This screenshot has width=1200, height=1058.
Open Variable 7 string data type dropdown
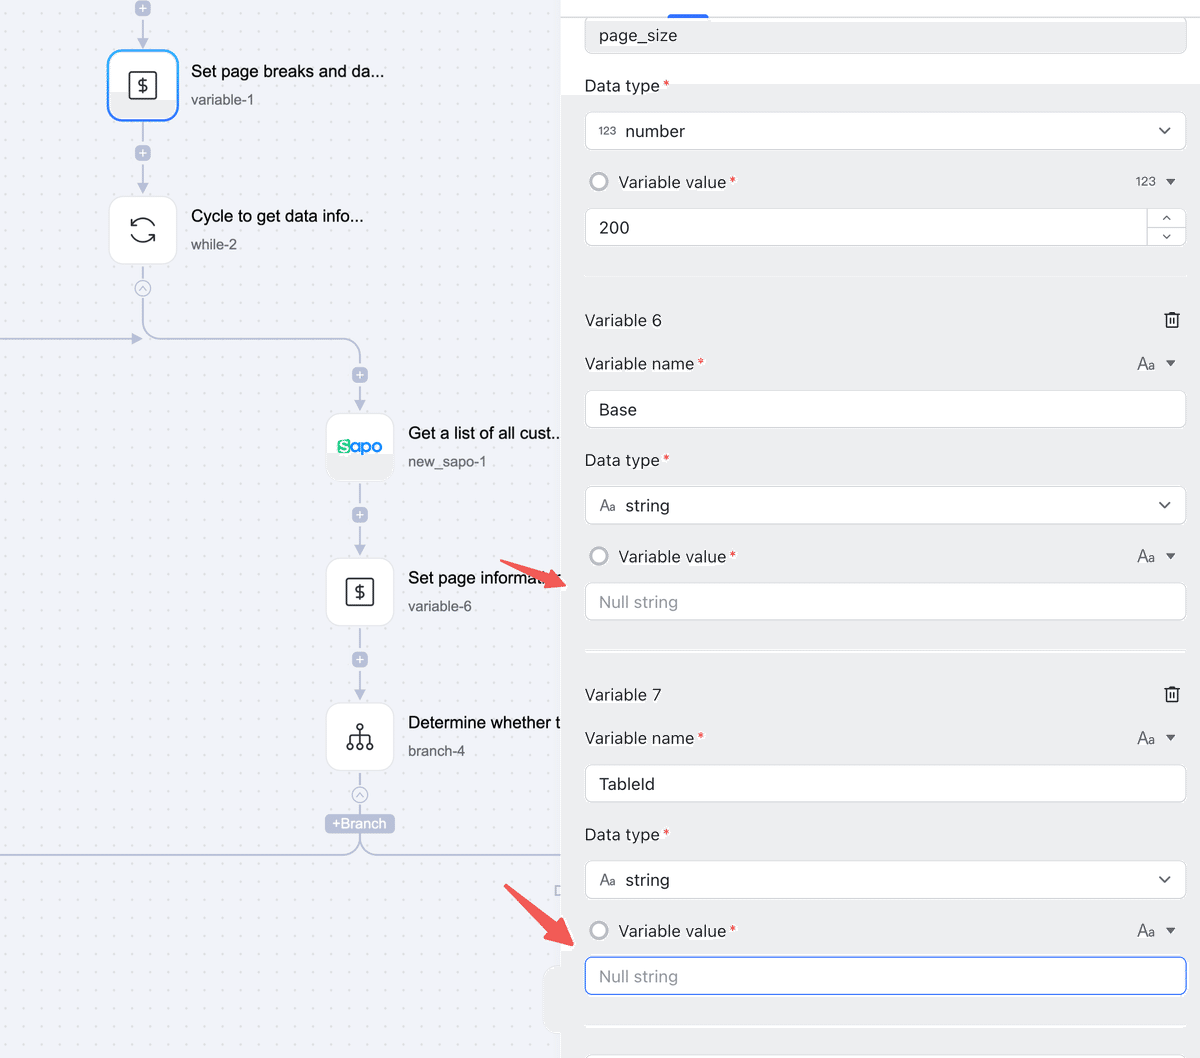click(x=885, y=880)
